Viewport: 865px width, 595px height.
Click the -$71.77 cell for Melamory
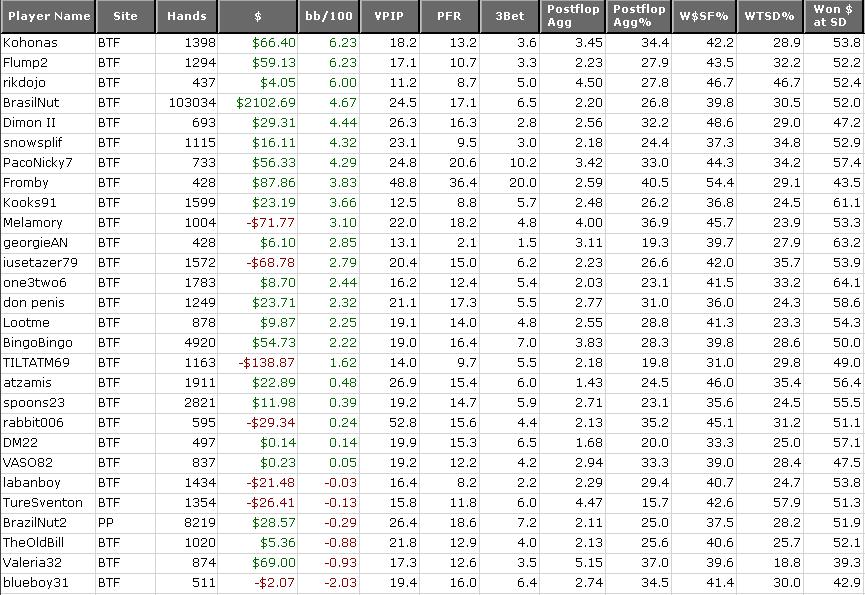pos(270,223)
